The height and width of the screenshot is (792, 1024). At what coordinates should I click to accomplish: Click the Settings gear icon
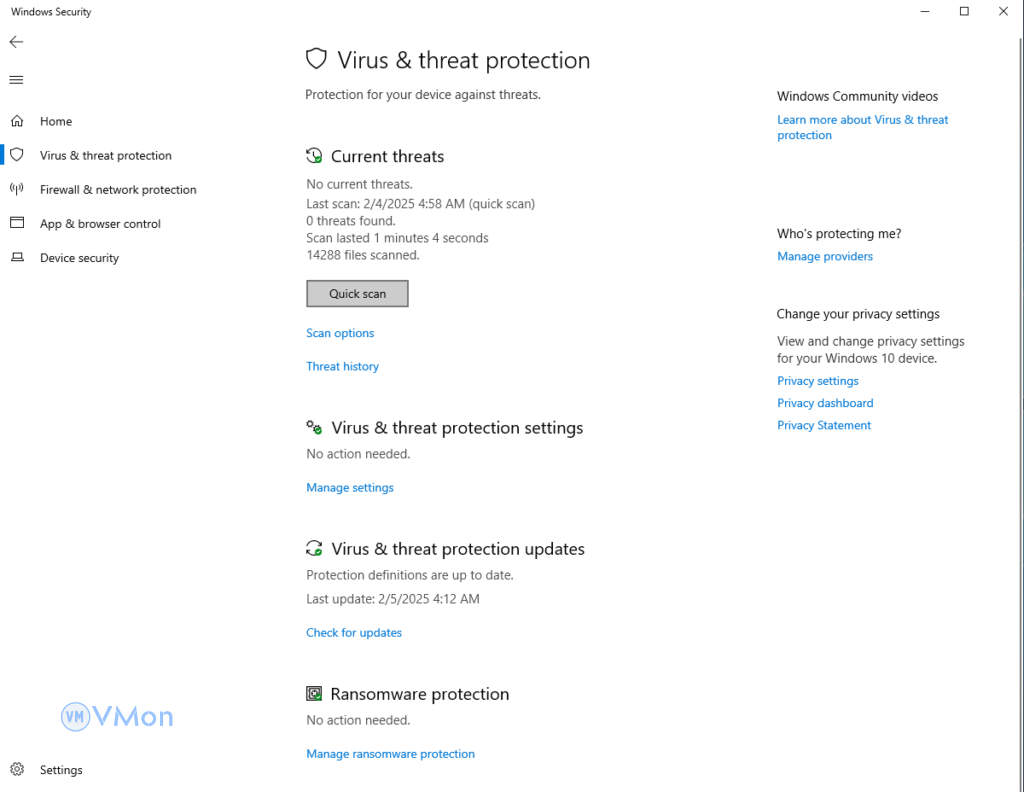click(x=17, y=770)
